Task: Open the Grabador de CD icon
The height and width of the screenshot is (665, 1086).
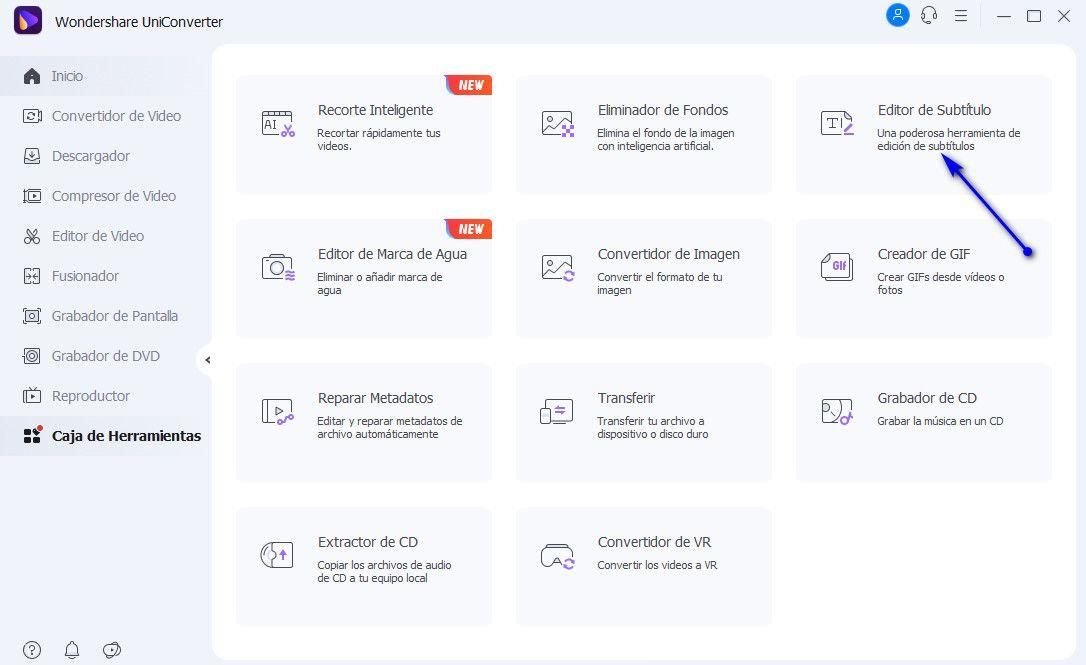Action: coord(837,411)
